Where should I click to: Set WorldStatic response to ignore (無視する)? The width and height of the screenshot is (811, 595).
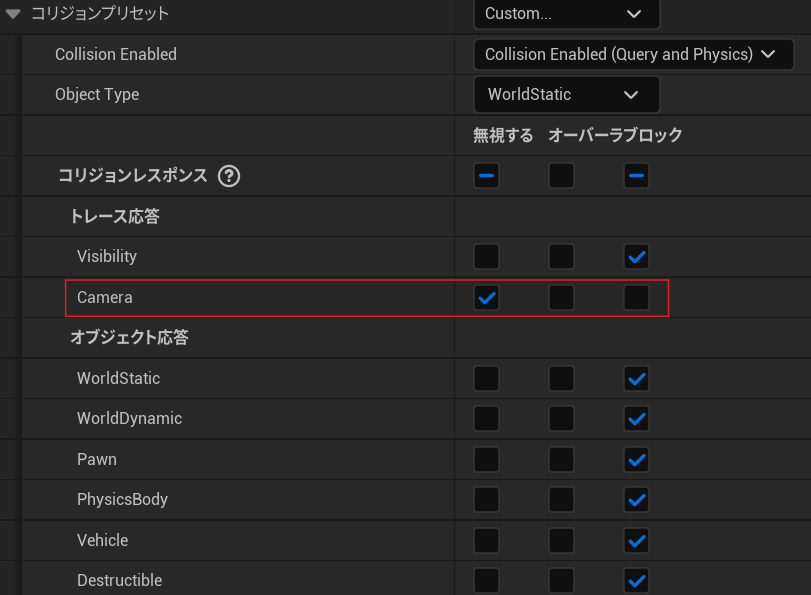point(487,378)
